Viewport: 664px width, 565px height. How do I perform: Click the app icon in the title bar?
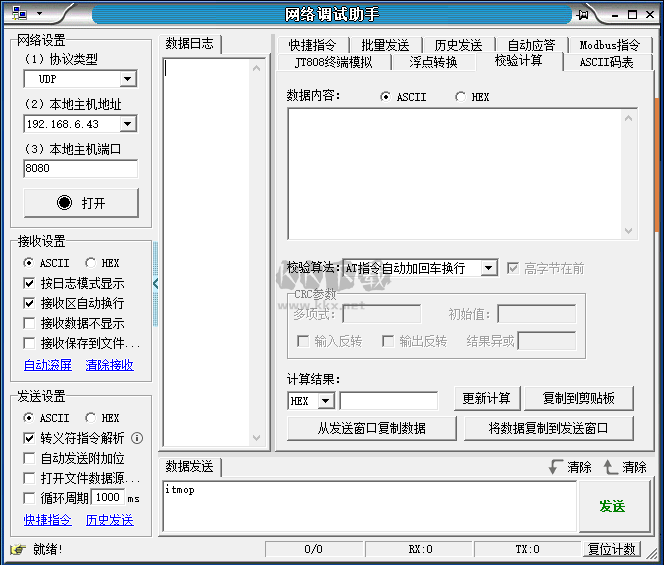(x=19, y=14)
